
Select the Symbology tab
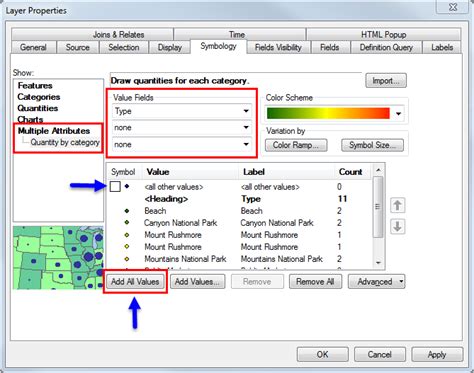(x=218, y=46)
